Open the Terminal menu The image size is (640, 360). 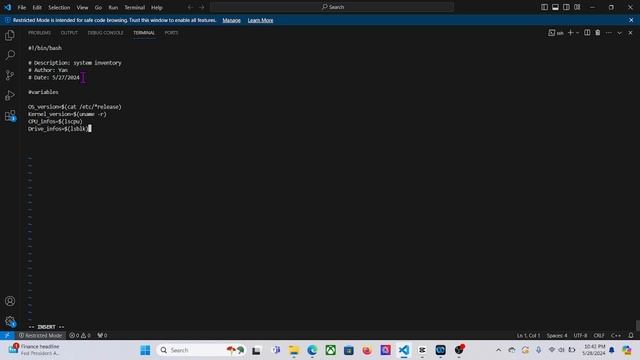134,7
